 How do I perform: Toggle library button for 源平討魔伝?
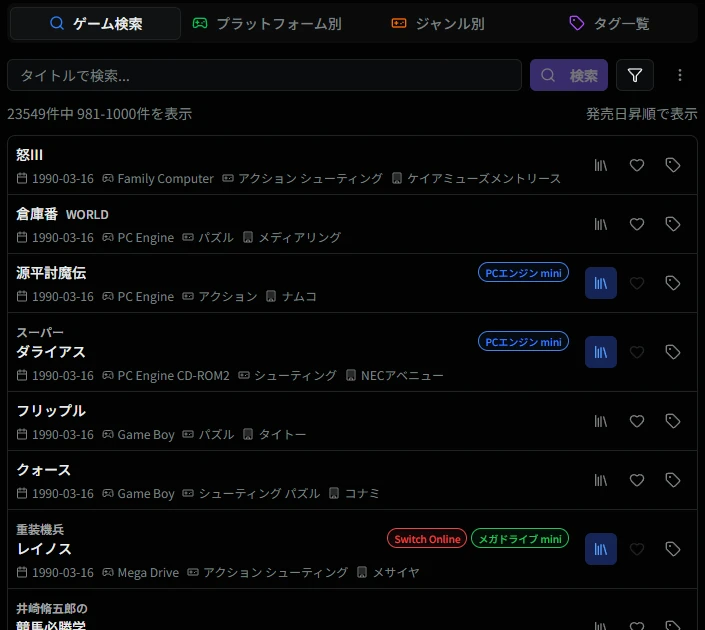601,283
